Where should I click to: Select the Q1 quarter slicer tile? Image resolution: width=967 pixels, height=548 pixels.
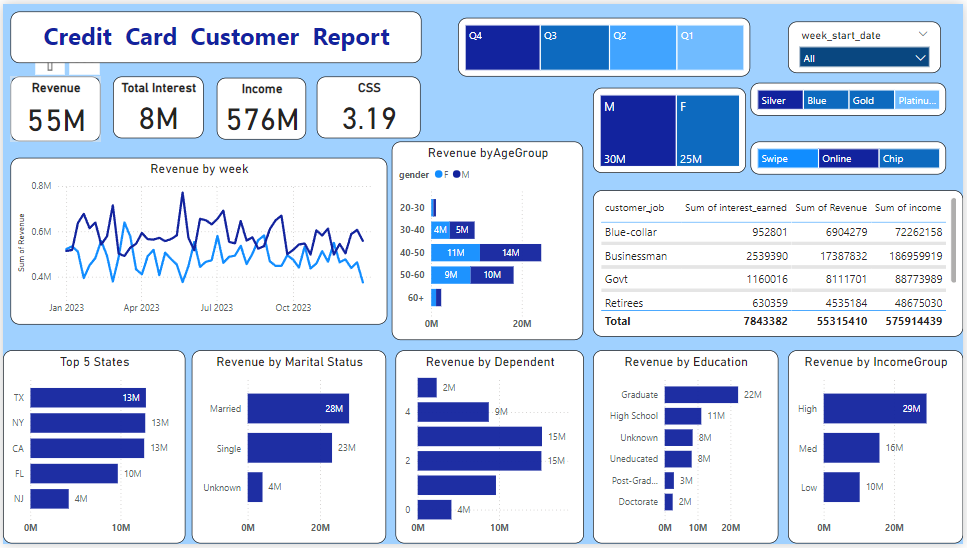[710, 47]
